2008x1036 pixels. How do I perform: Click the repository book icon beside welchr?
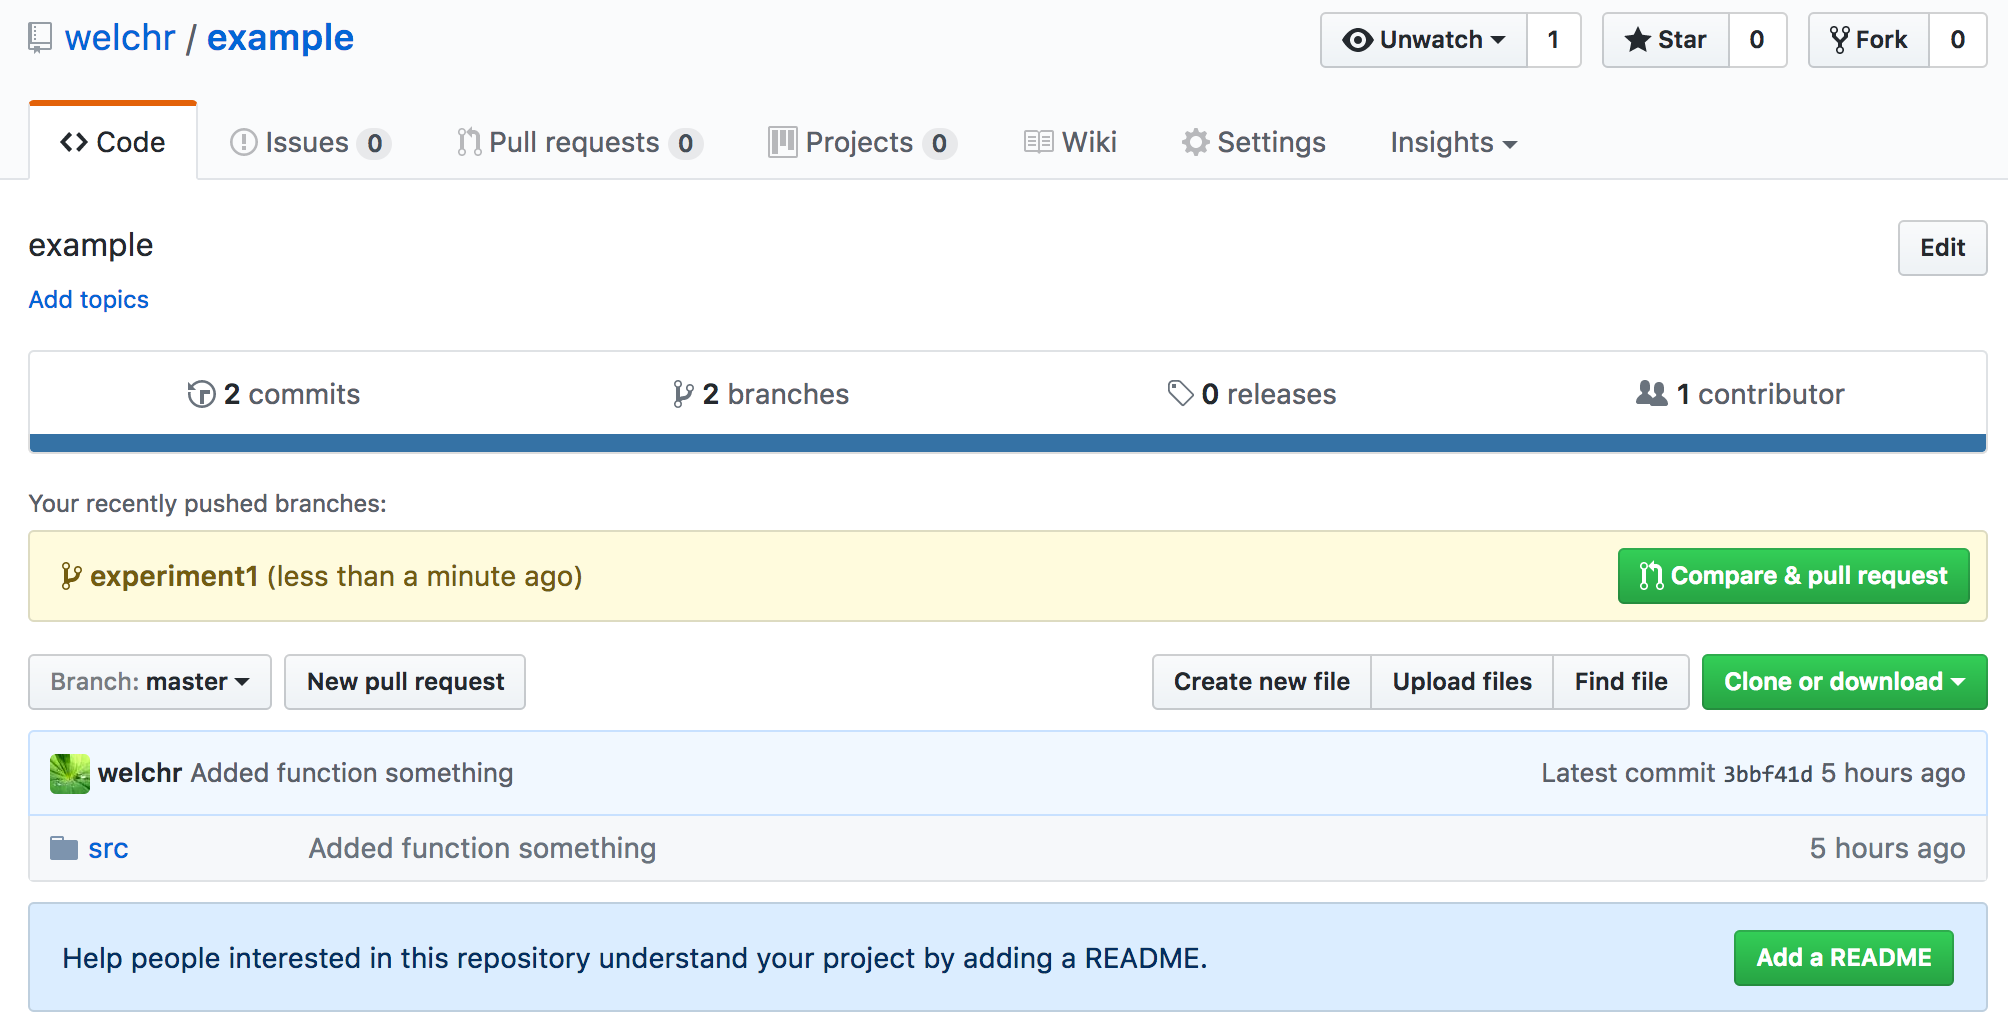[x=40, y=38]
